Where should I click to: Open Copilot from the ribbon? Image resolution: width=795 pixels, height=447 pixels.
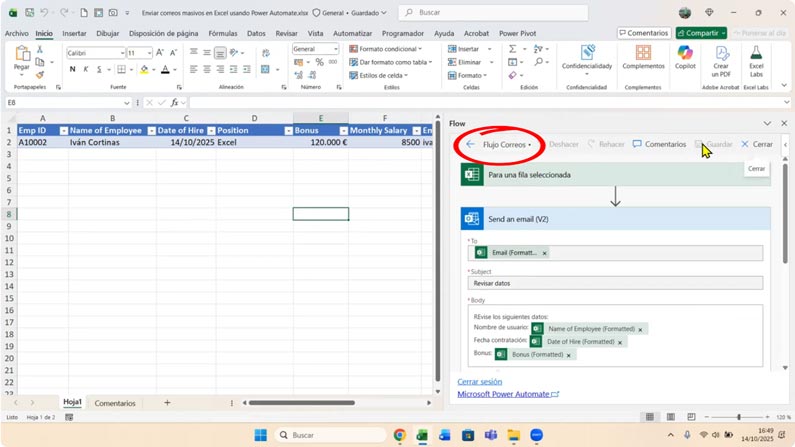pyautogui.click(x=684, y=58)
